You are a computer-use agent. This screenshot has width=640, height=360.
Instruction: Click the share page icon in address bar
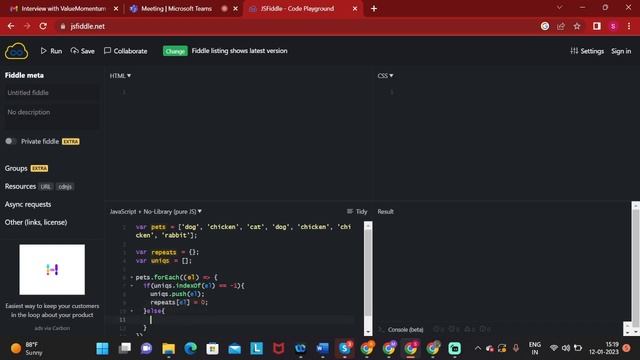(561, 26)
